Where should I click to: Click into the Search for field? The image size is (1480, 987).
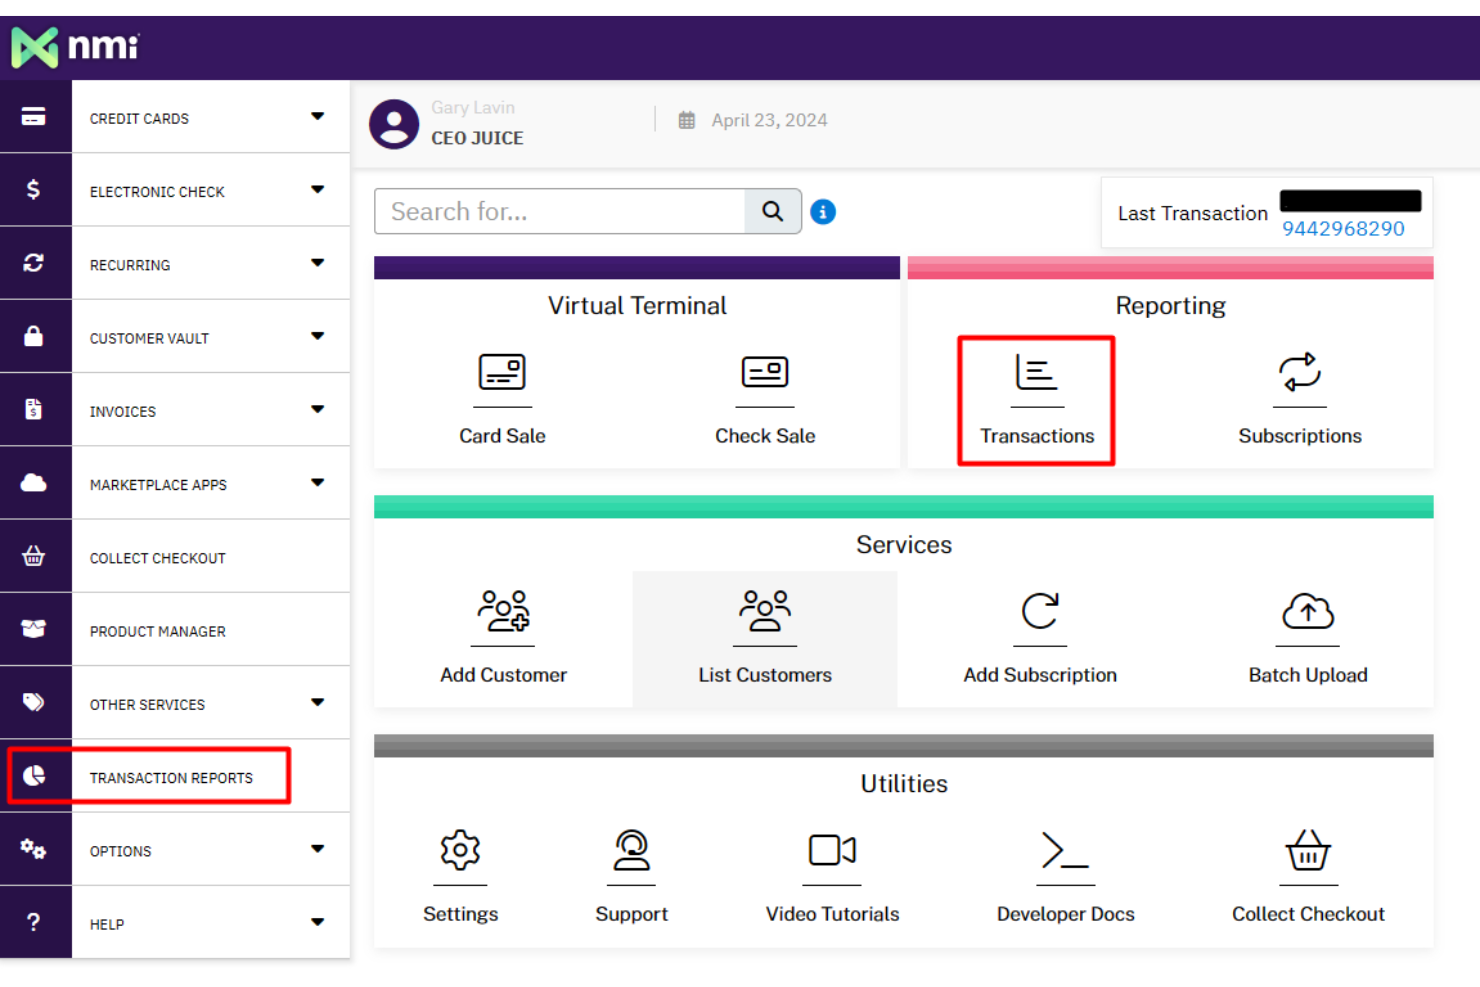[560, 211]
